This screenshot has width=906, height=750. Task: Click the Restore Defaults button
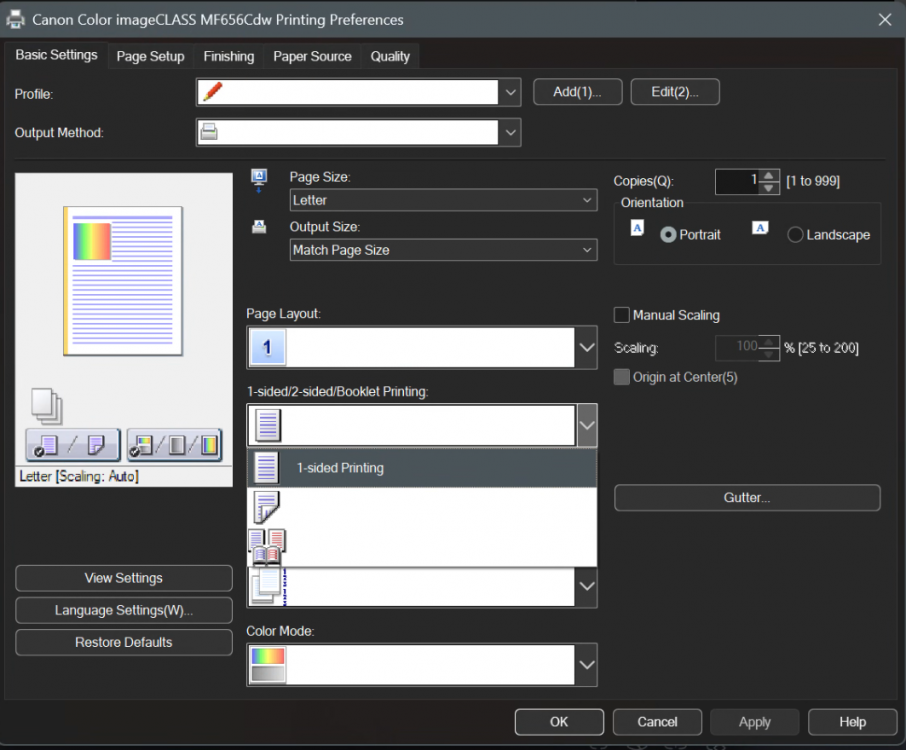click(x=124, y=642)
